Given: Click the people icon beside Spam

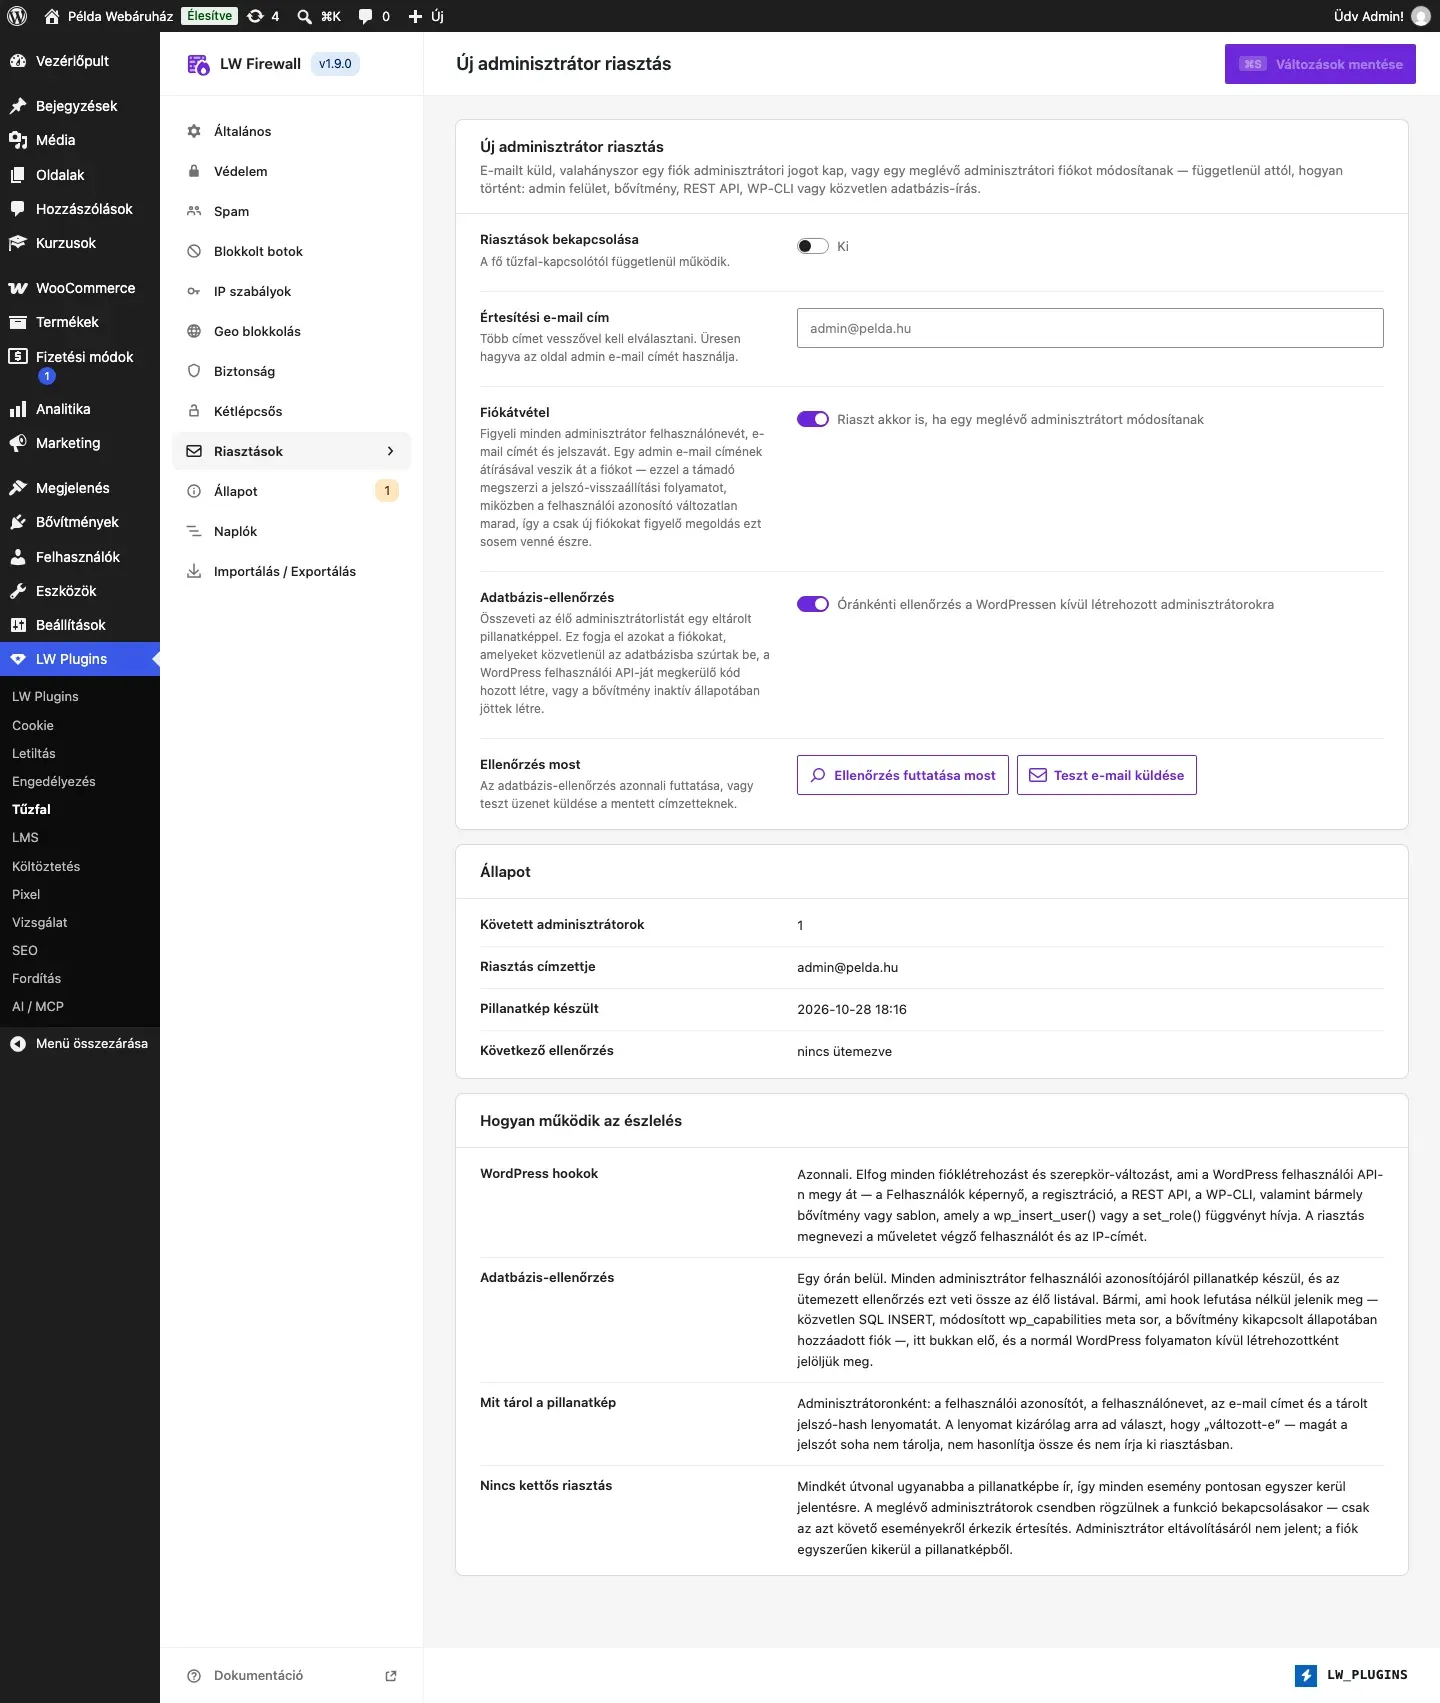Looking at the screenshot, I should tap(194, 211).
